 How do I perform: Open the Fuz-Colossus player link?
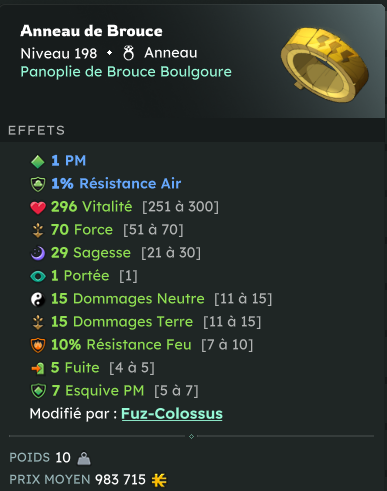(172, 414)
